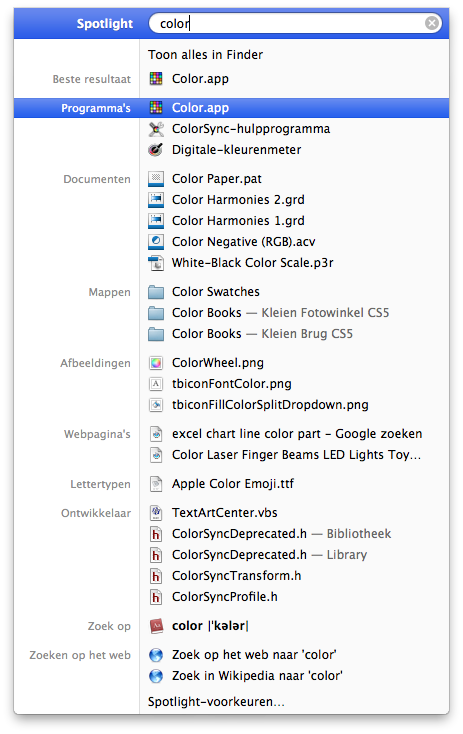
Task: Select 'Toon alles in Finder'
Action: [x=205, y=55]
